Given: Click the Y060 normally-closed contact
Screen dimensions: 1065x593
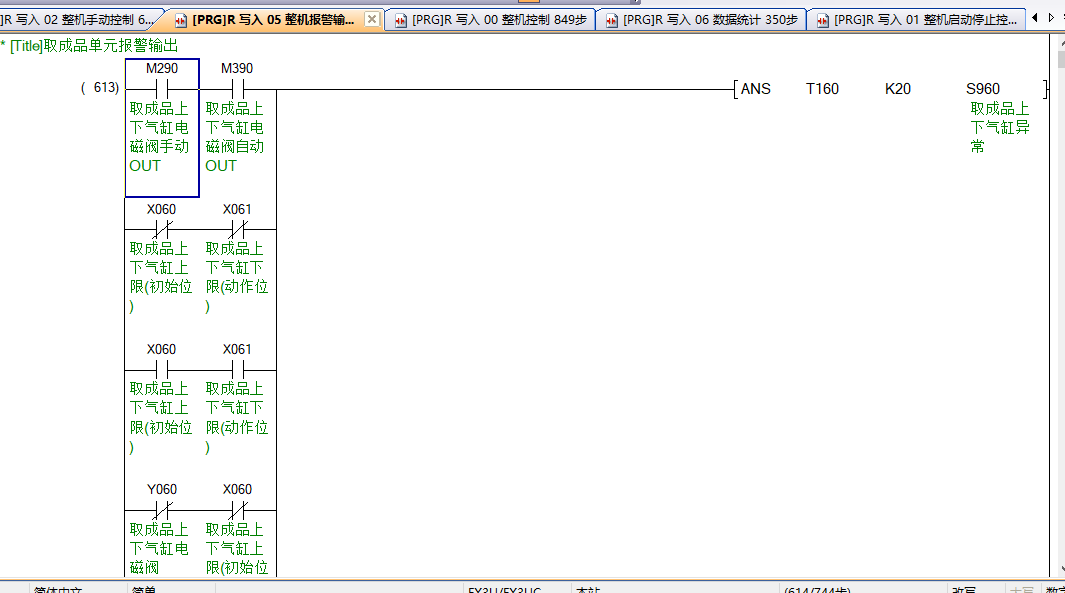Looking at the screenshot, I should [161, 510].
